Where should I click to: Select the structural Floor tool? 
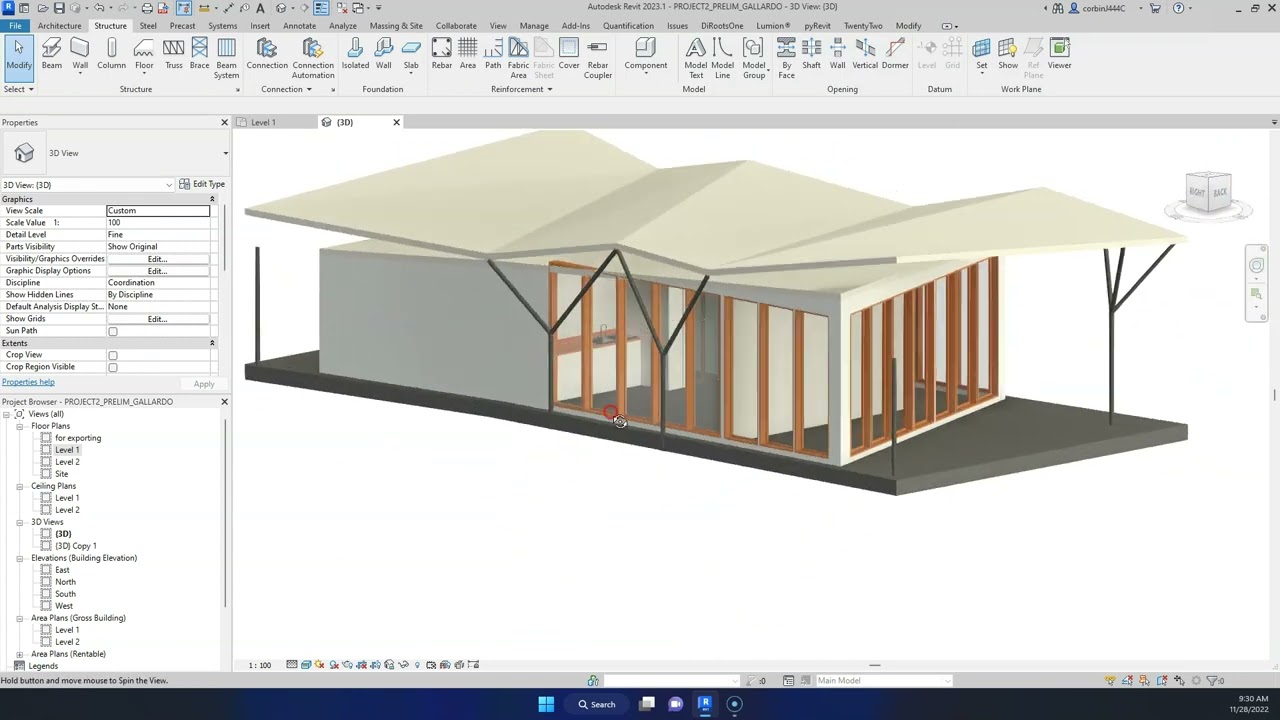tap(144, 54)
